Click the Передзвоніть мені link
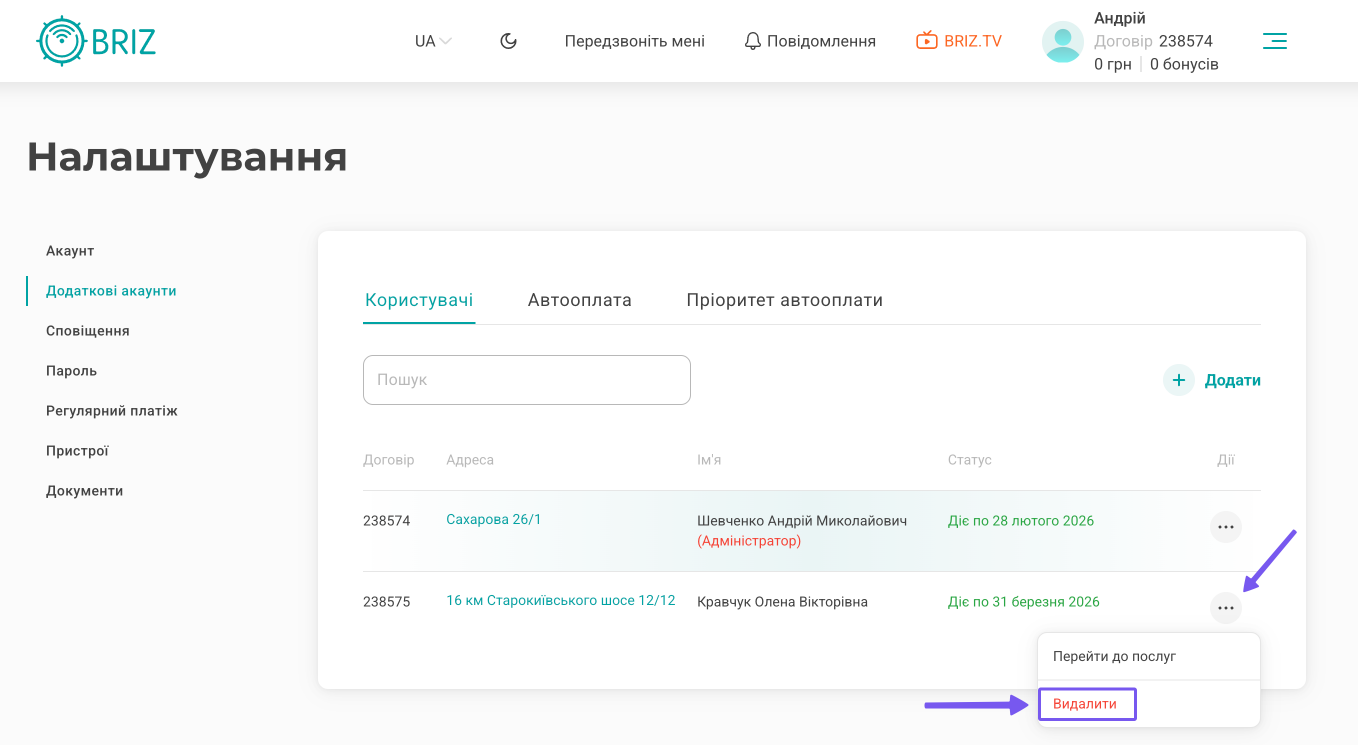Image resolution: width=1358 pixels, height=745 pixels. [634, 41]
